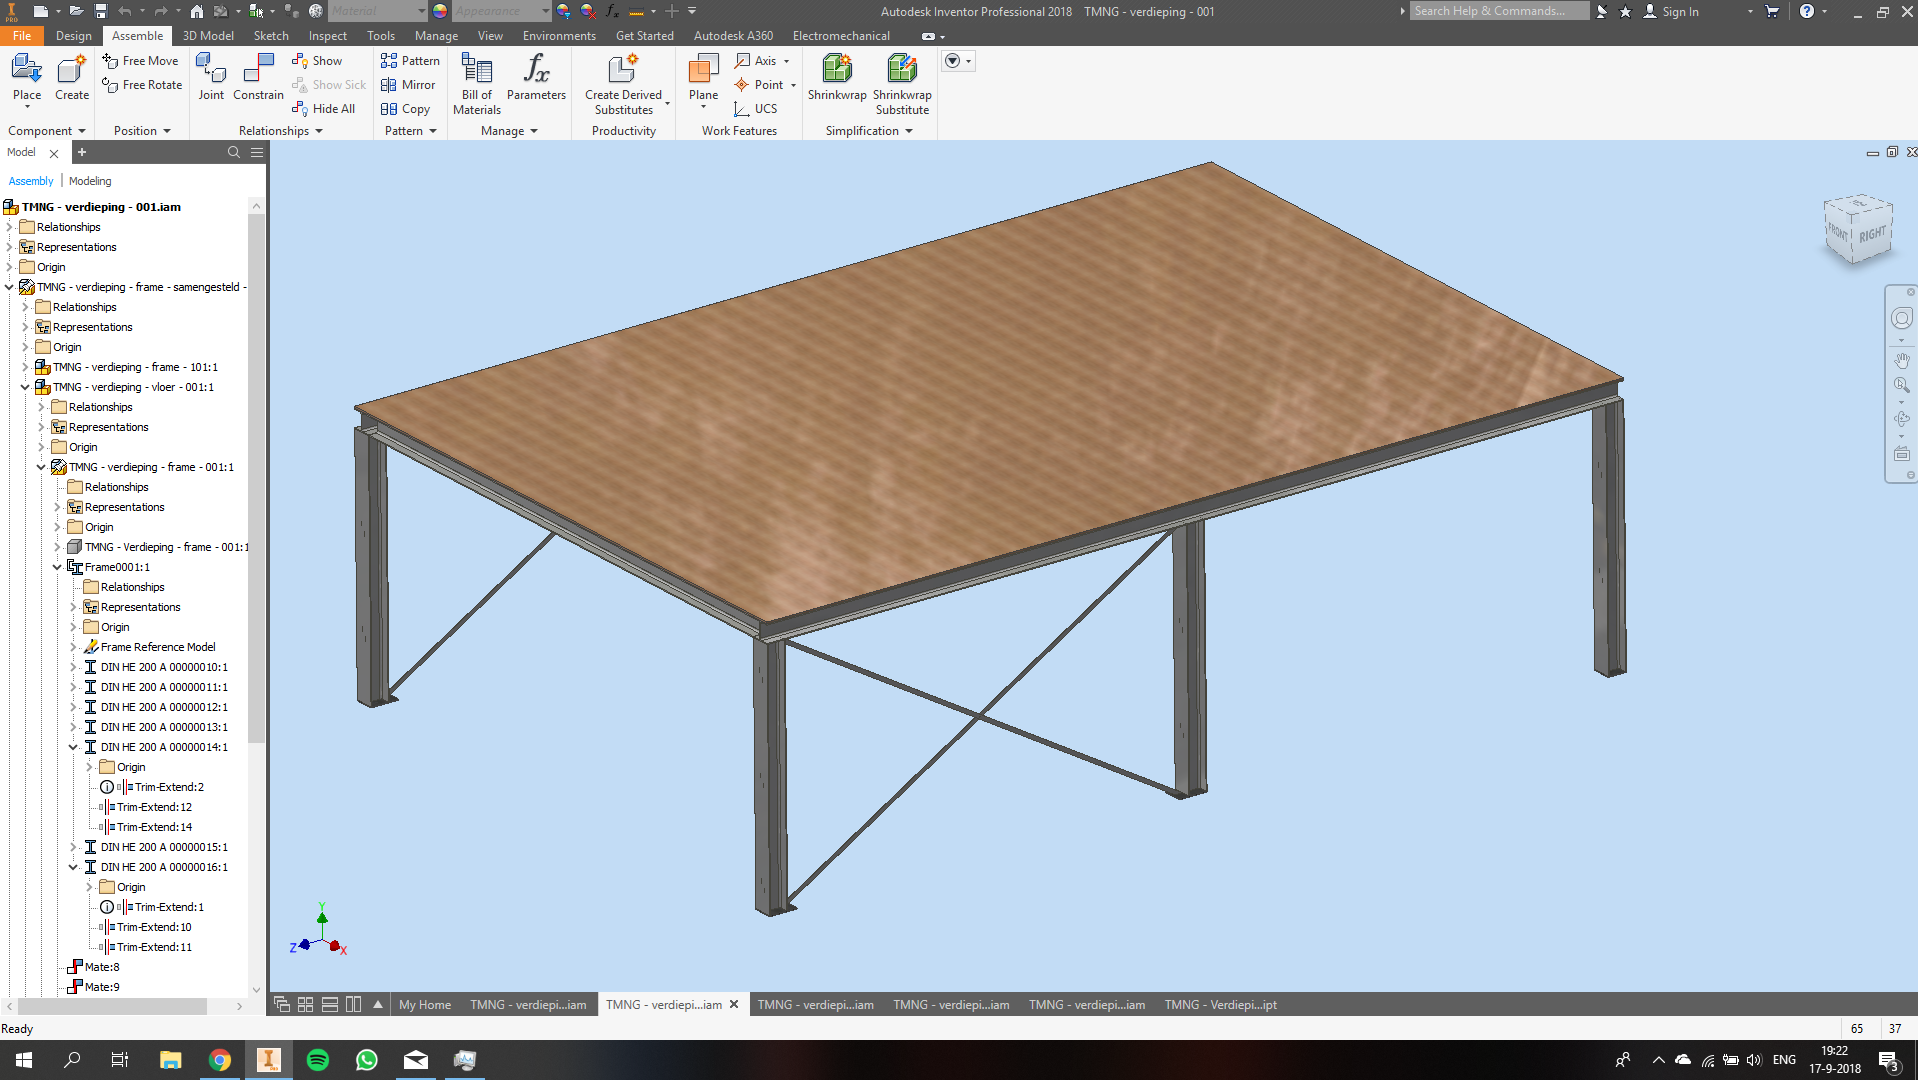Select the Free Rotate tool

[x=140, y=85]
